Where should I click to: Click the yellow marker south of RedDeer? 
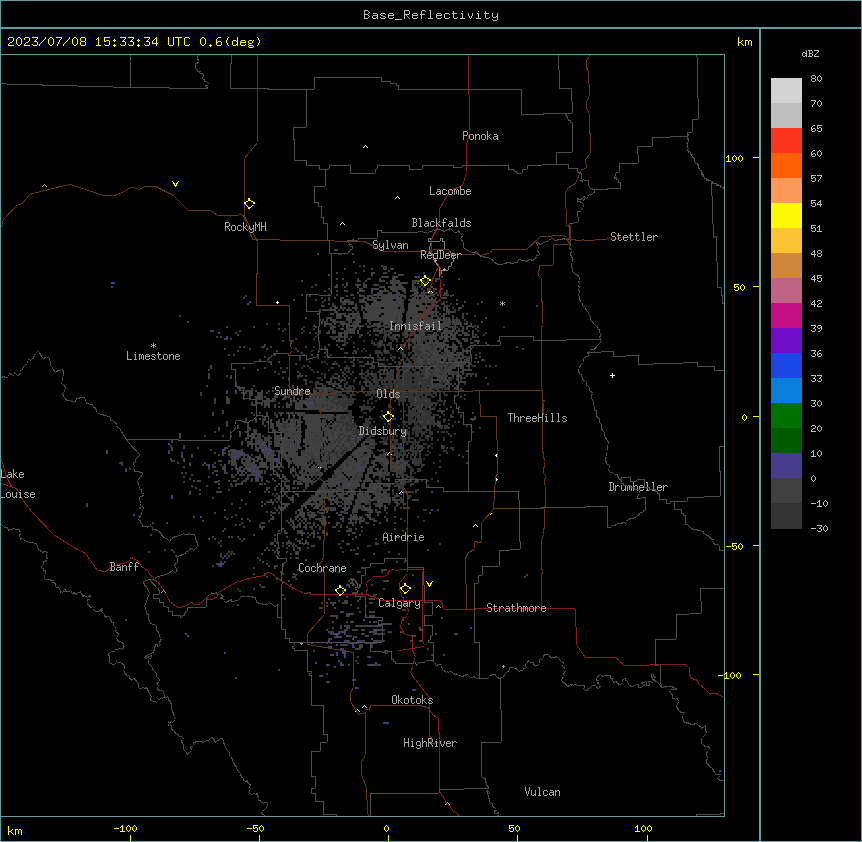pos(426,281)
